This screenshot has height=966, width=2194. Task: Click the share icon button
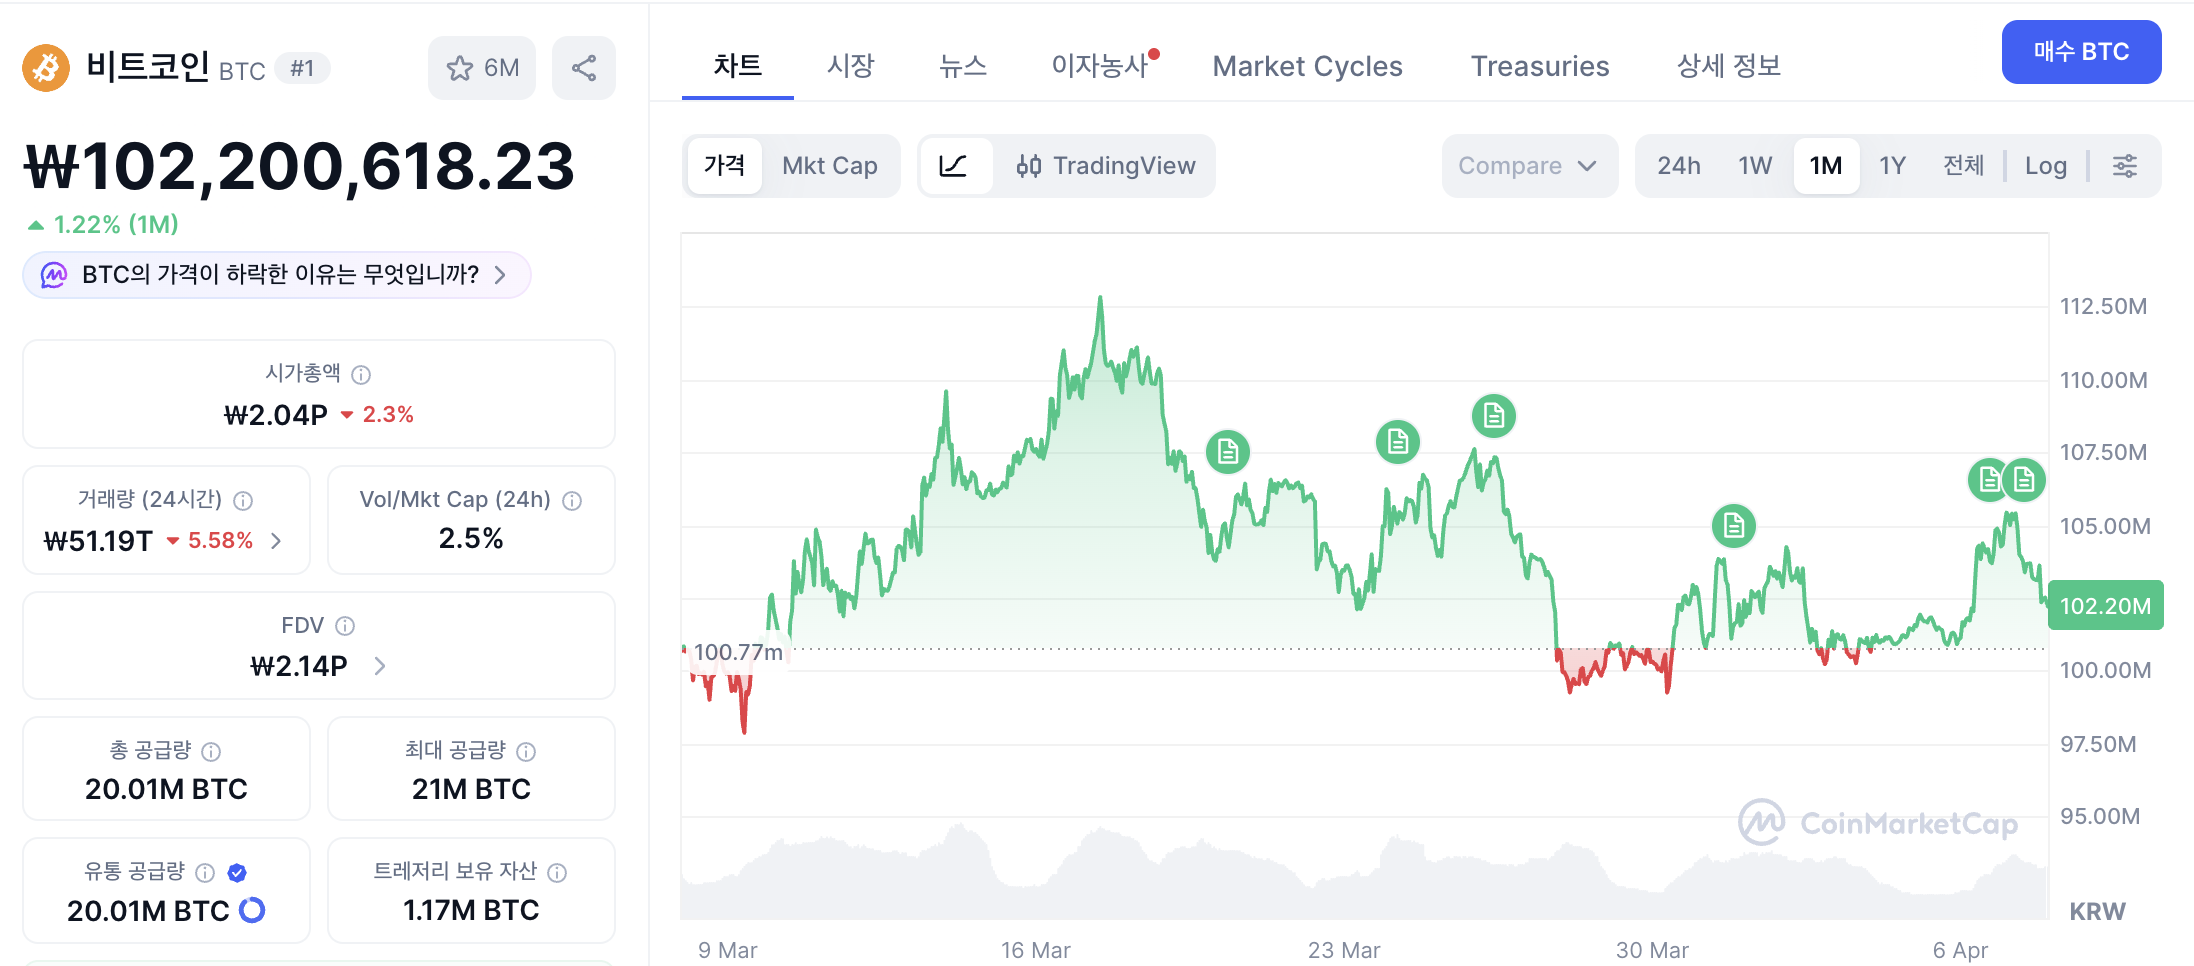(584, 68)
